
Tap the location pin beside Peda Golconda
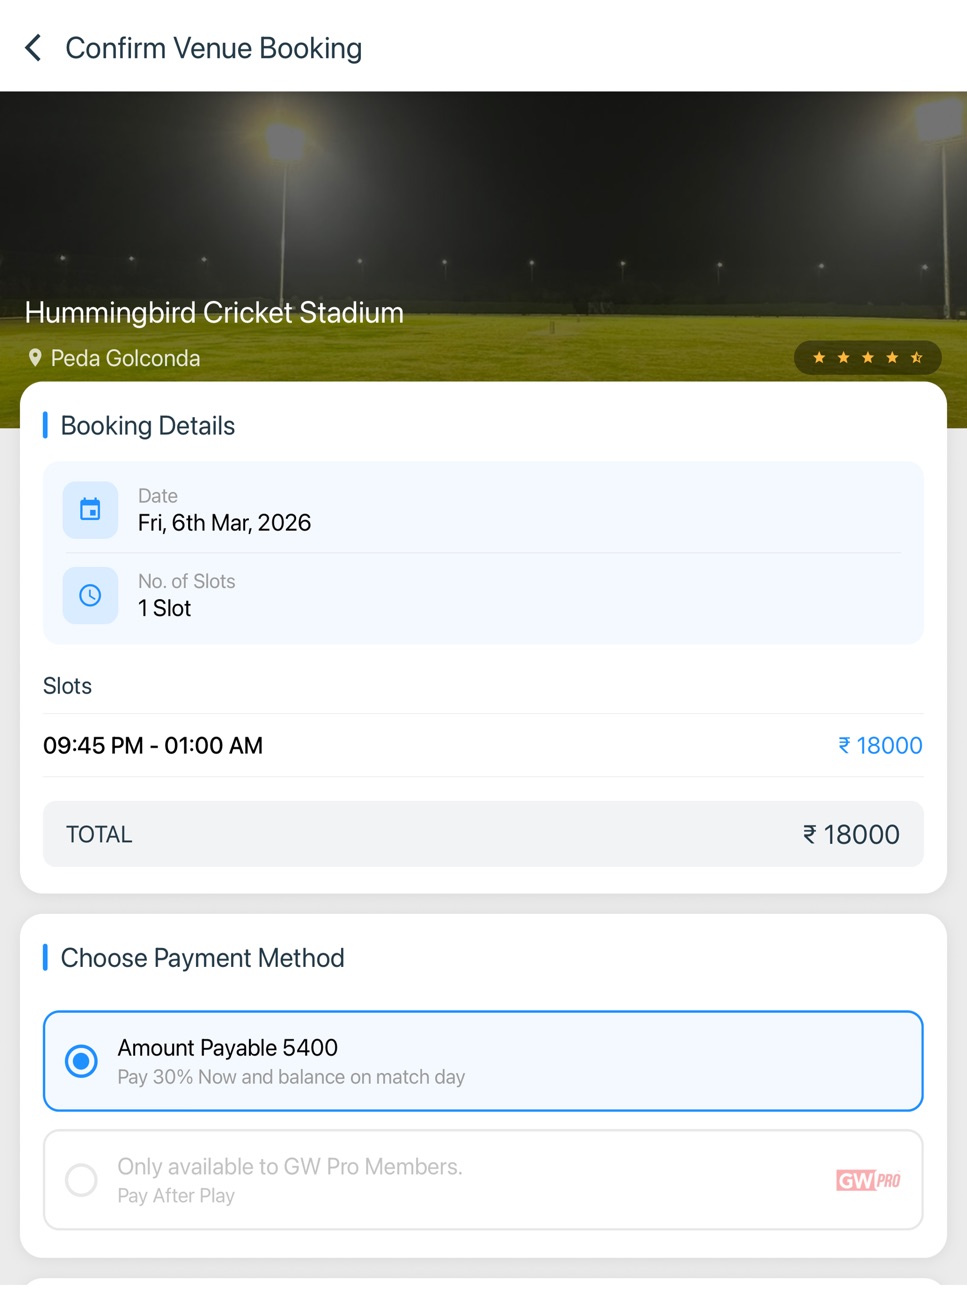coord(35,358)
